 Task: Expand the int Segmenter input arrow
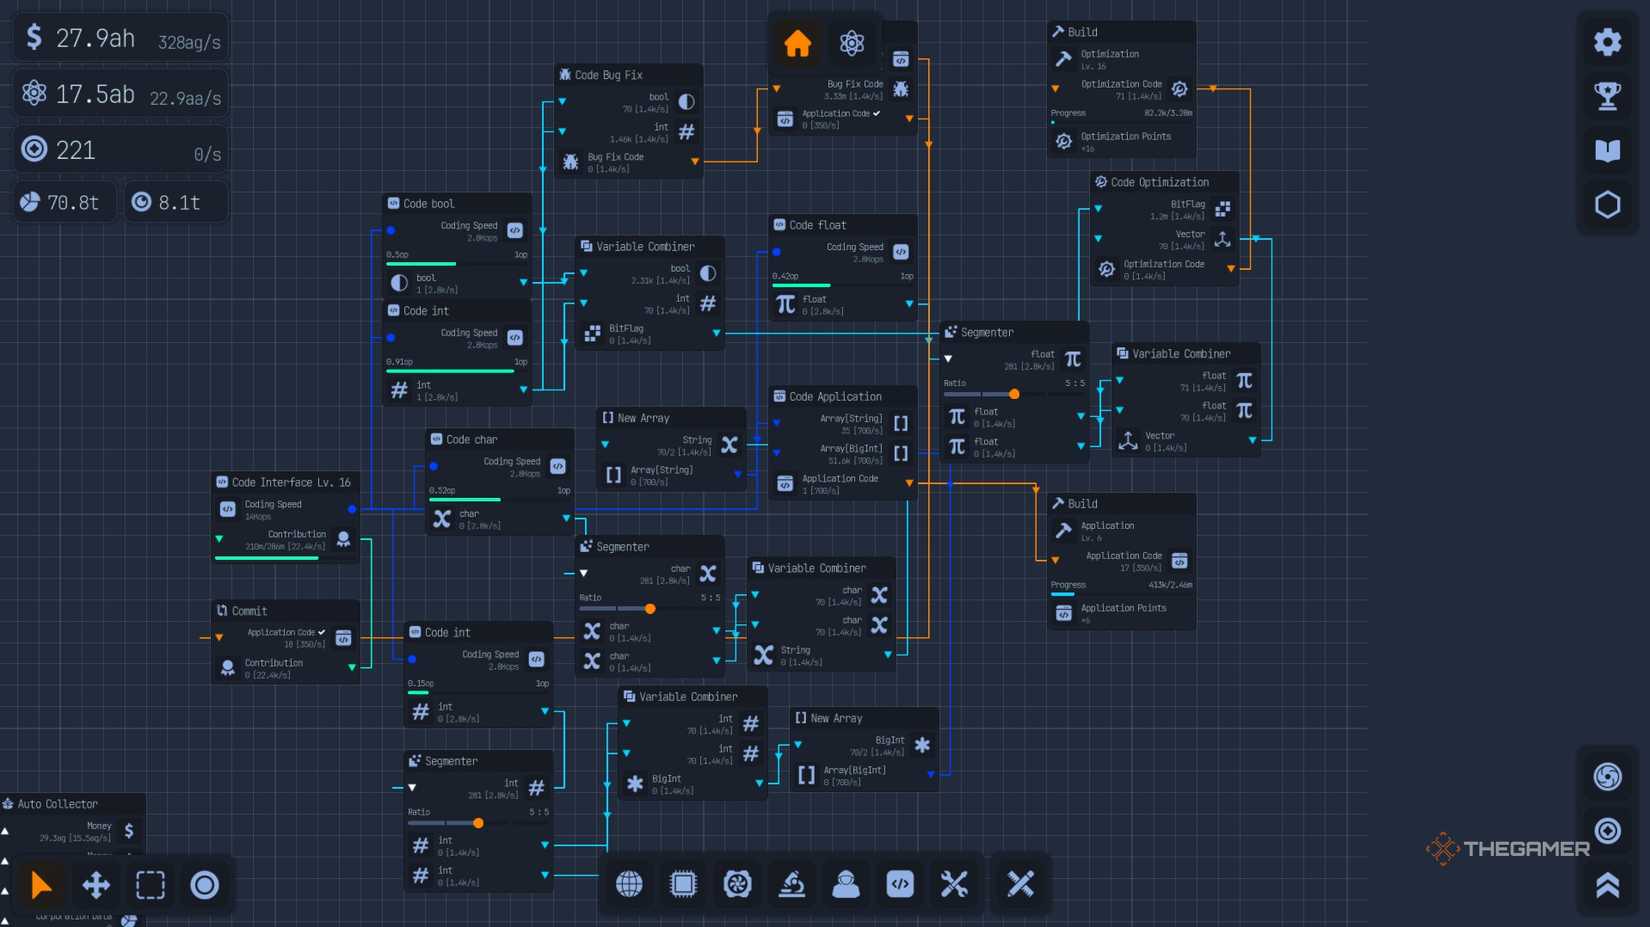tap(412, 787)
